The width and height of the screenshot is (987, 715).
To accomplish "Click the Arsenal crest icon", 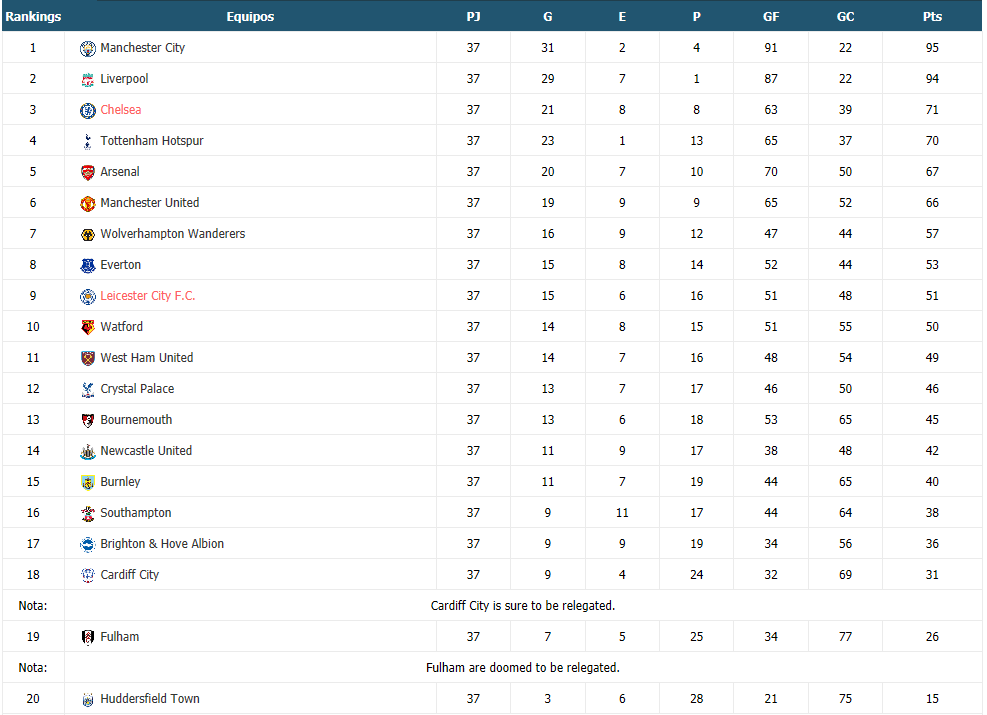I will (87, 172).
